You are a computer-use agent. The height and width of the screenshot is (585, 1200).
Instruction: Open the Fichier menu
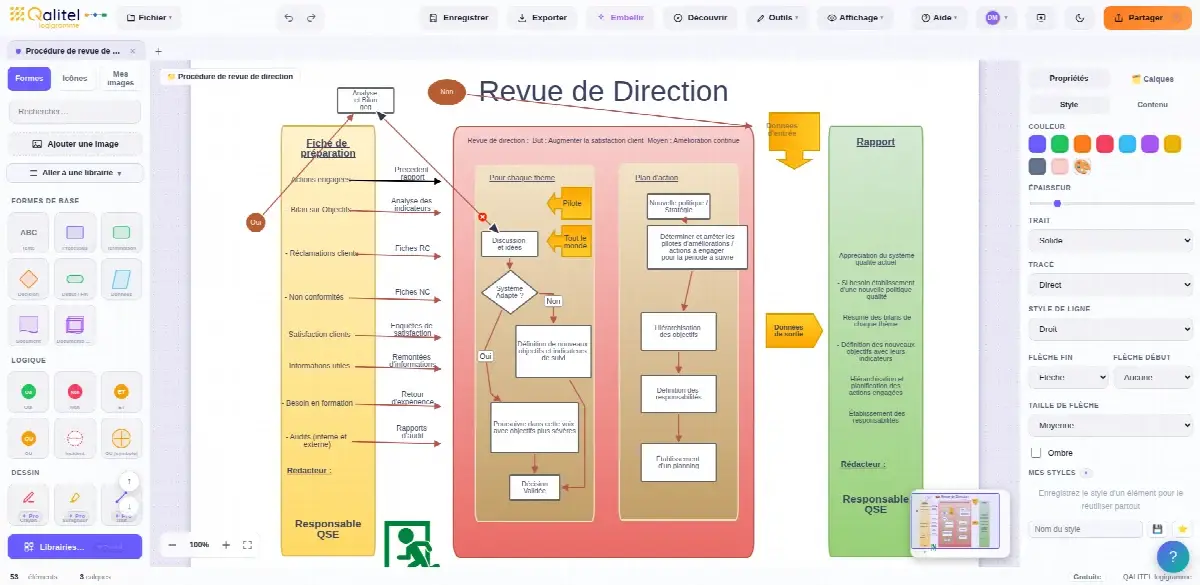coord(148,18)
